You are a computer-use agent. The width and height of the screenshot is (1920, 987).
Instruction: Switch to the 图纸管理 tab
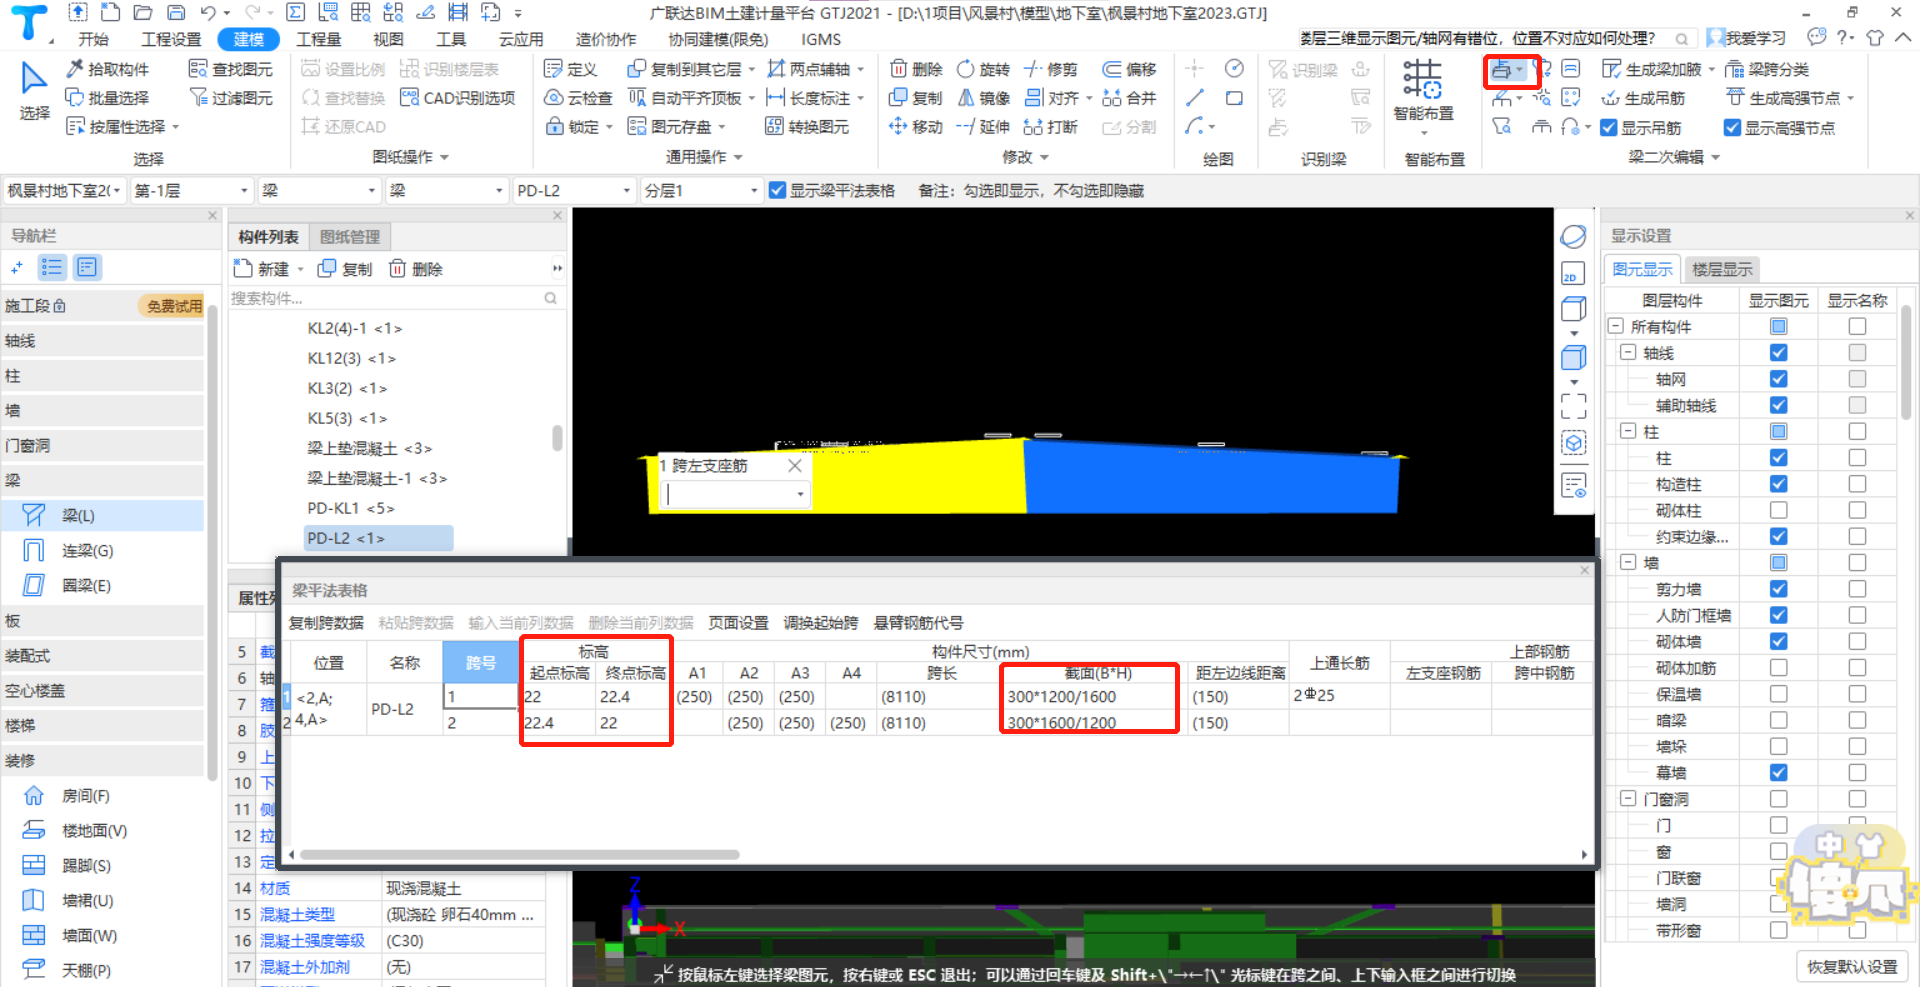350,237
